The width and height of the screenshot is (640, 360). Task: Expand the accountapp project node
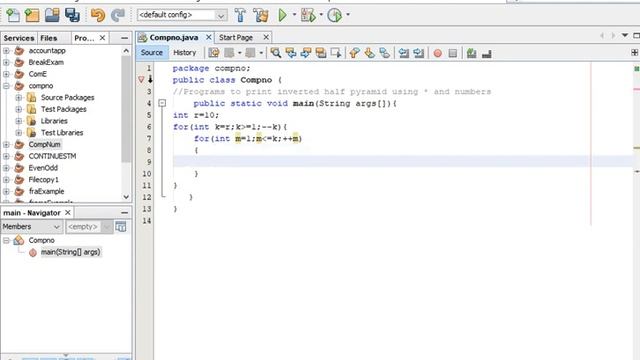click(x=6, y=51)
